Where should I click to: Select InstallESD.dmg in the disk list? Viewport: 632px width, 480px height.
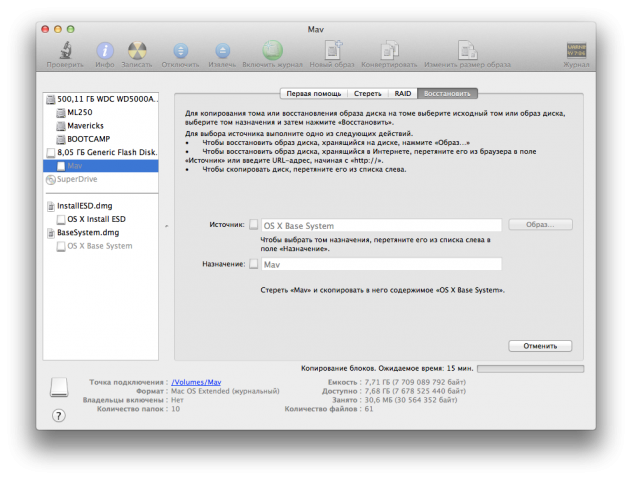click(x=84, y=204)
